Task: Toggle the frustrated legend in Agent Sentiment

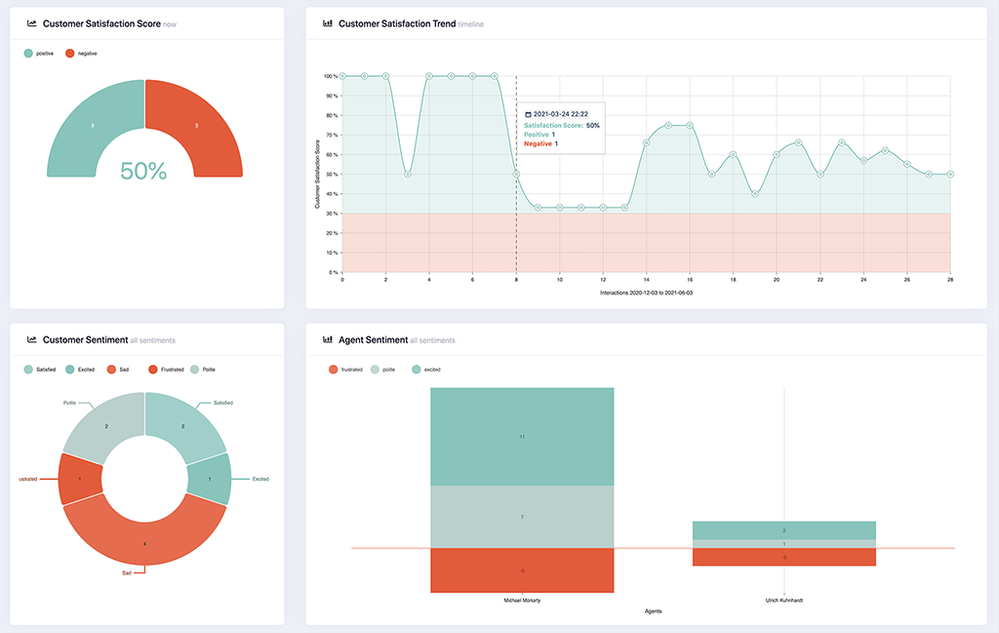Action: tap(342, 369)
